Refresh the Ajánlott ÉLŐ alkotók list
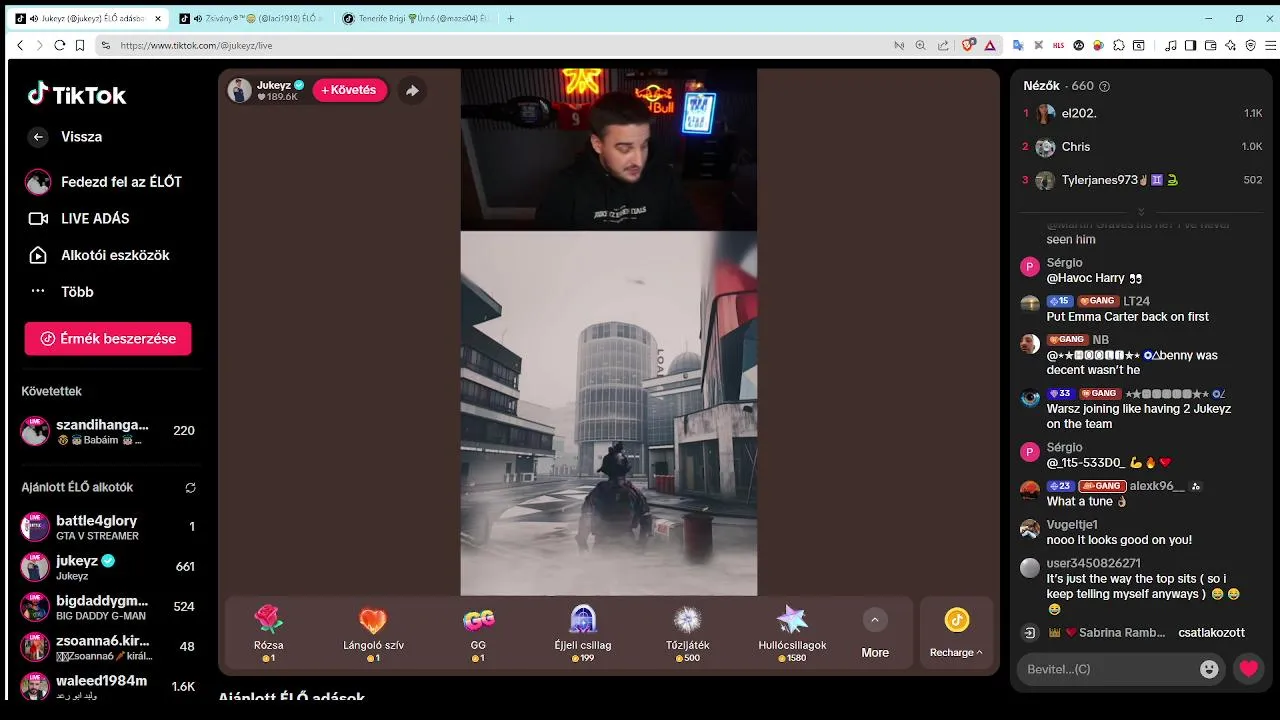1280x720 pixels. pyautogui.click(x=190, y=488)
